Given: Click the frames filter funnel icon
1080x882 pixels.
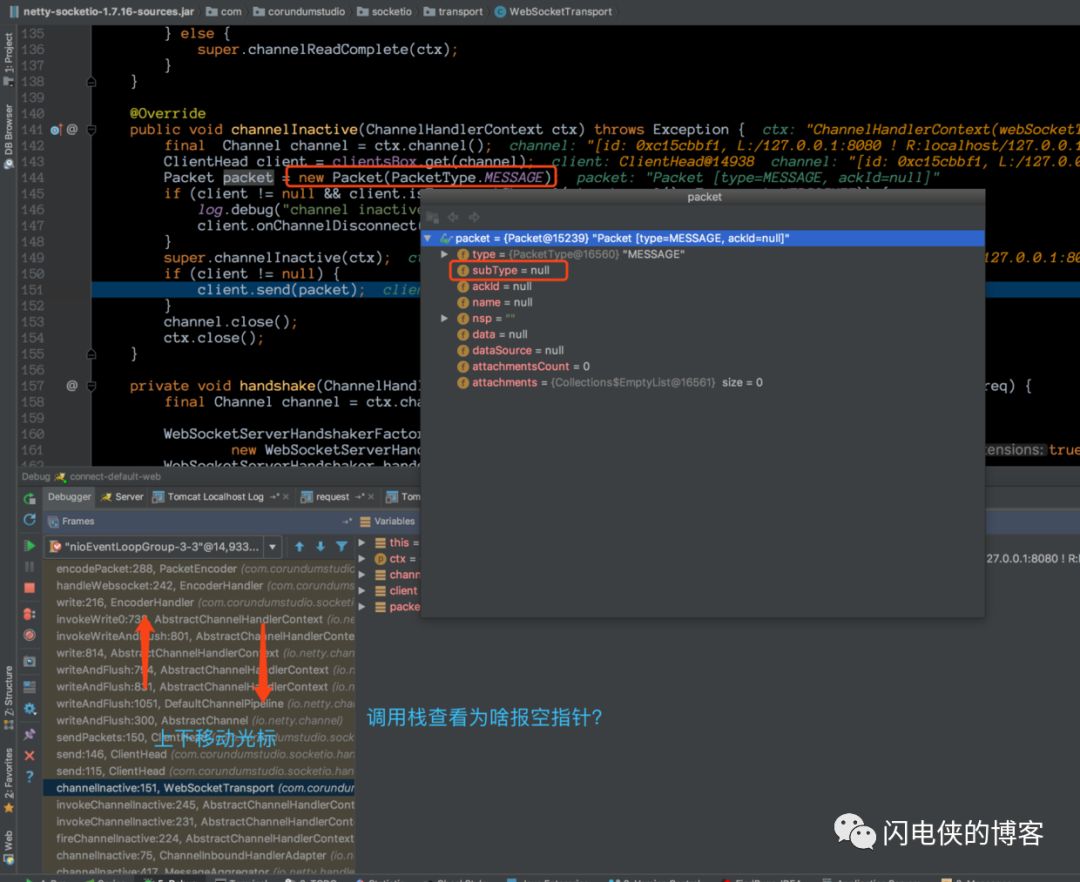Looking at the screenshot, I should [x=342, y=547].
